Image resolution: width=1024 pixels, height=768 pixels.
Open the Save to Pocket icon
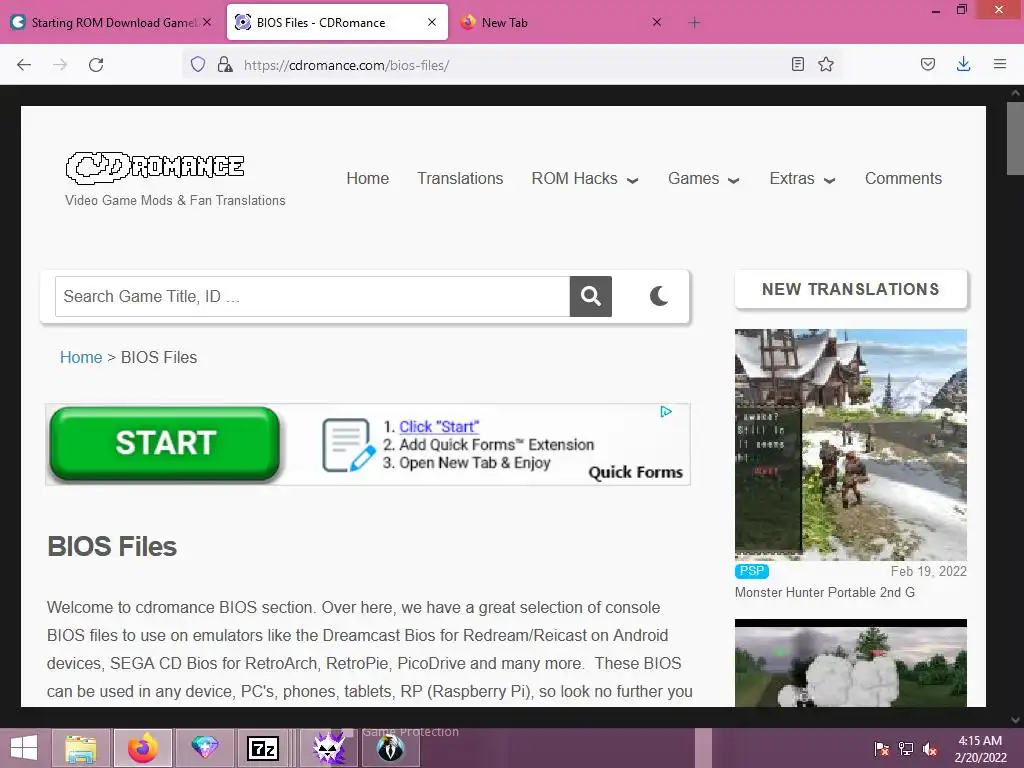coord(927,64)
